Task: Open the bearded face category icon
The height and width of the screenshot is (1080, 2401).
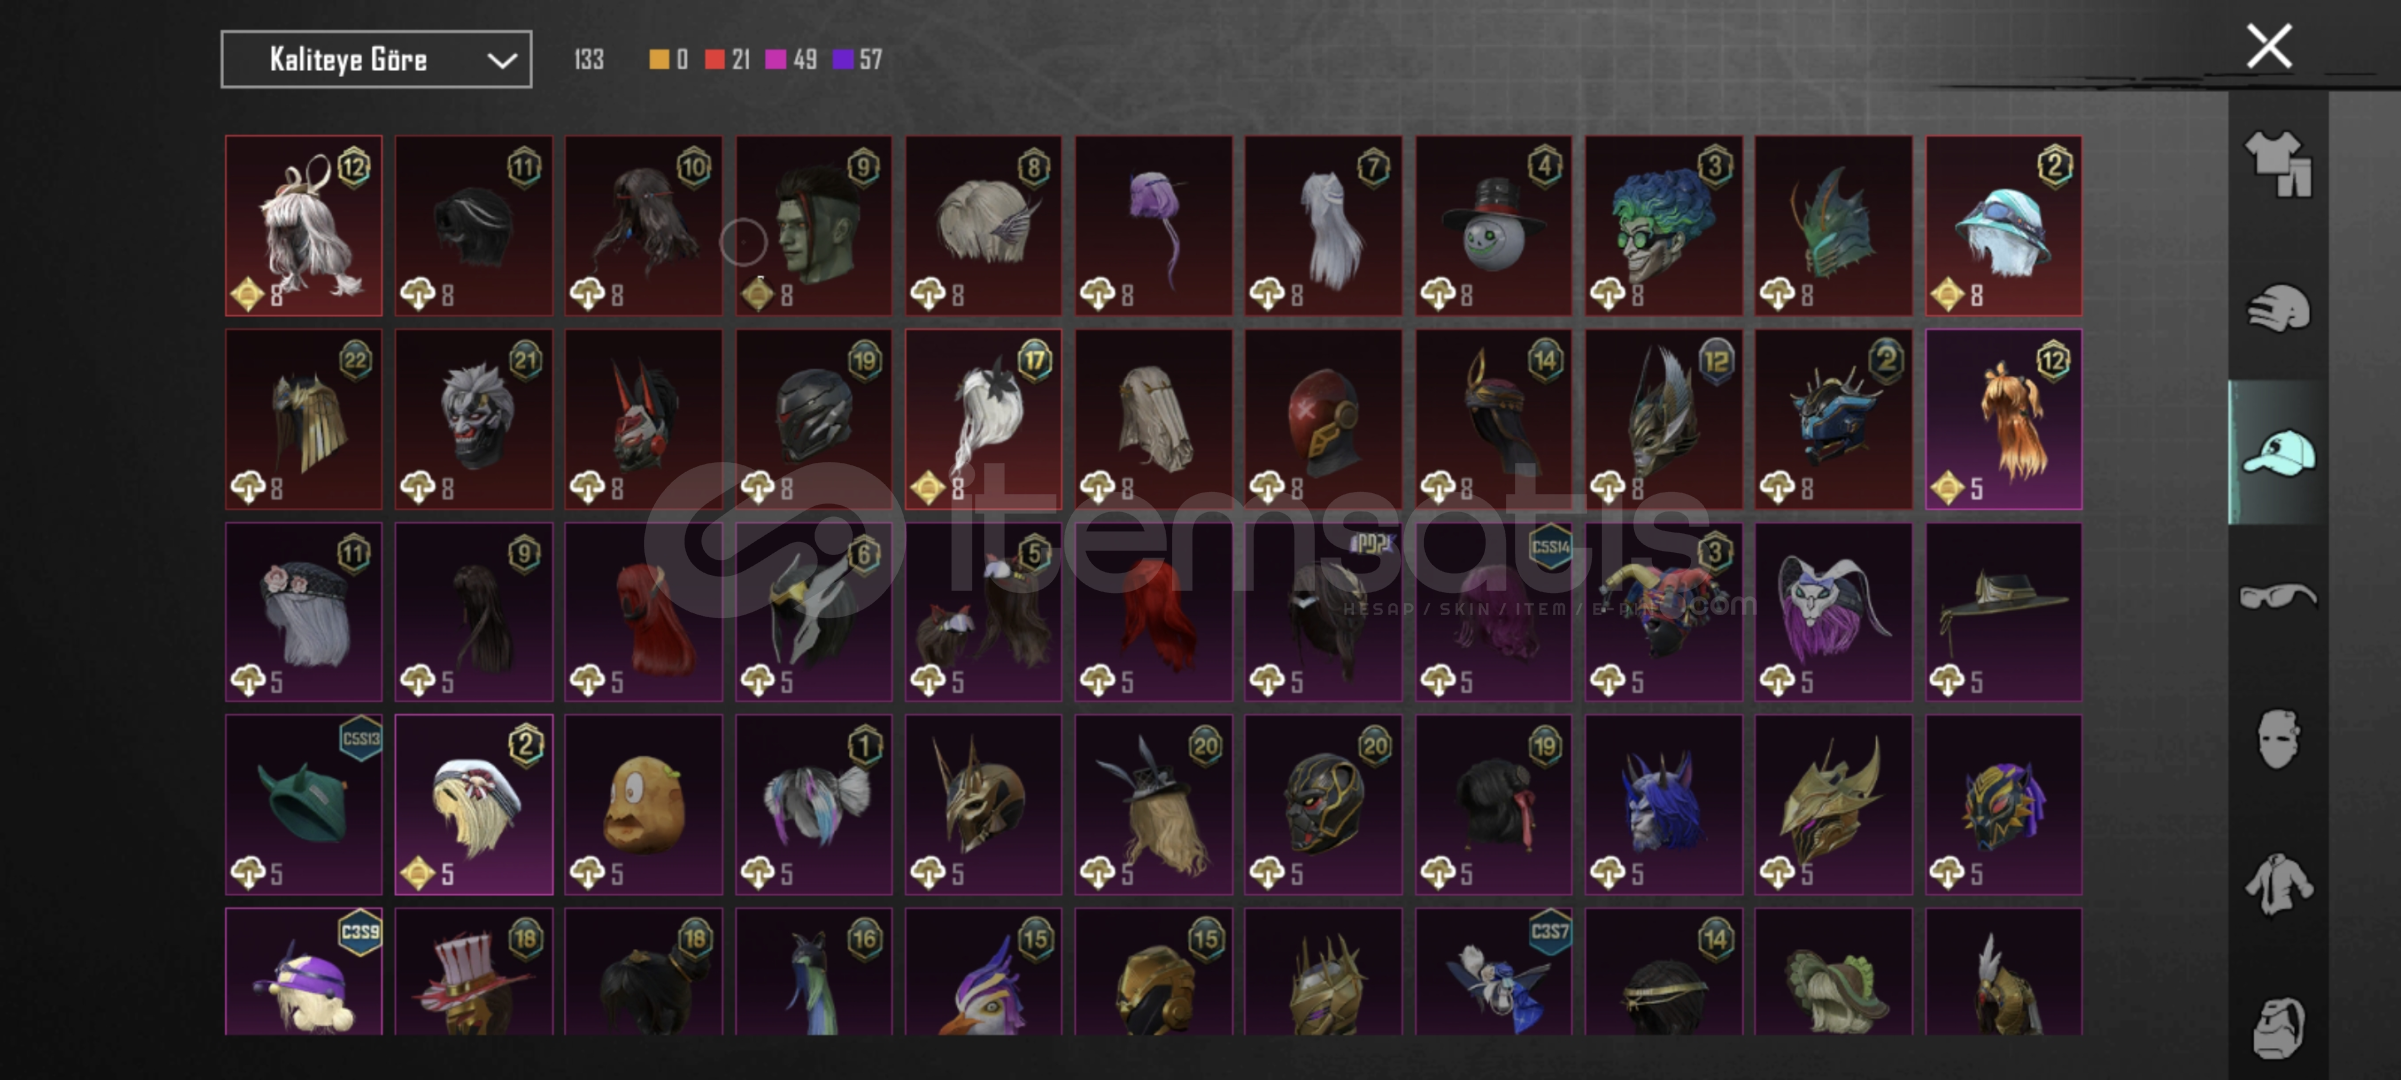Action: click(2278, 1028)
